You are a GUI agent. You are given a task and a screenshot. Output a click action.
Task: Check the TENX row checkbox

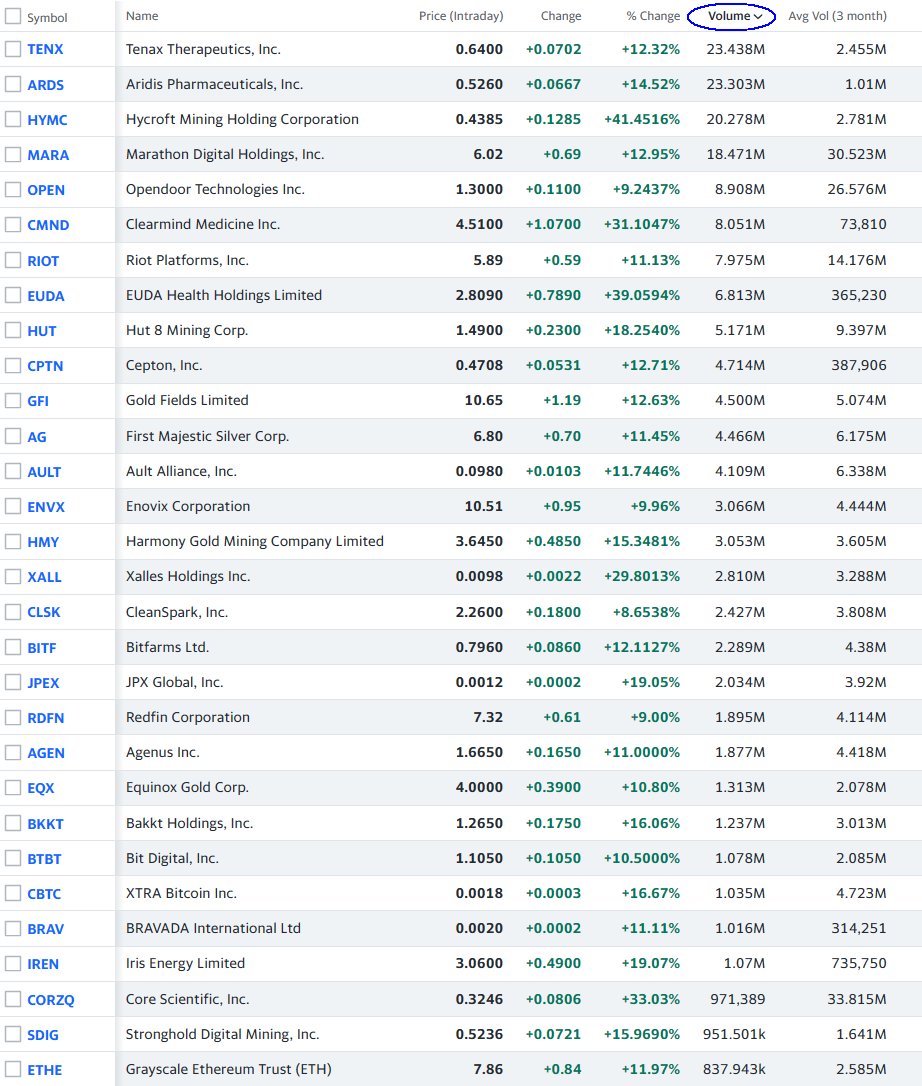click(13, 49)
